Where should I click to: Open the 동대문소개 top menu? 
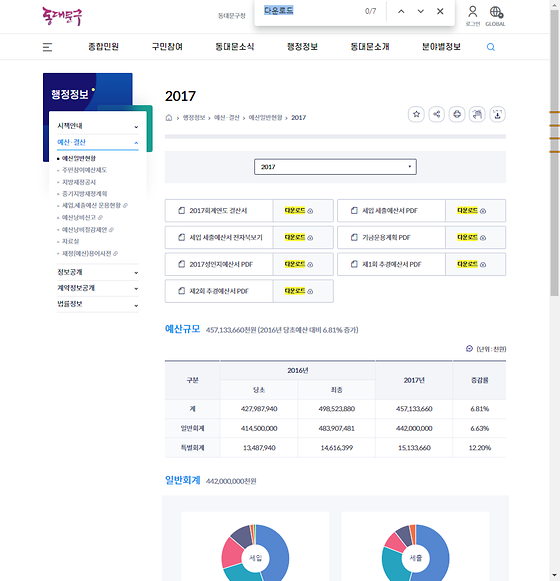pyautogui.click(x=370, y=47)
